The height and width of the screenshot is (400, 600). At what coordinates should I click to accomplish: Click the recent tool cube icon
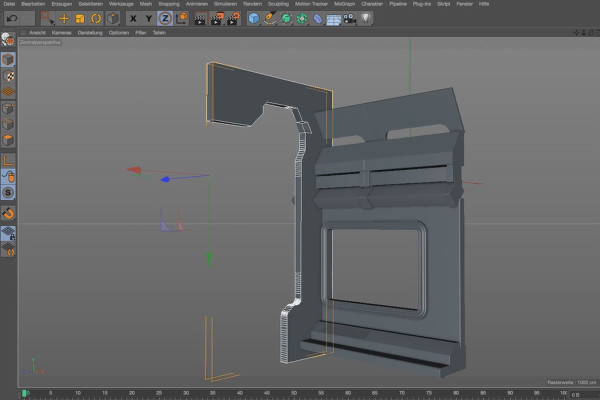coord(112,18)
